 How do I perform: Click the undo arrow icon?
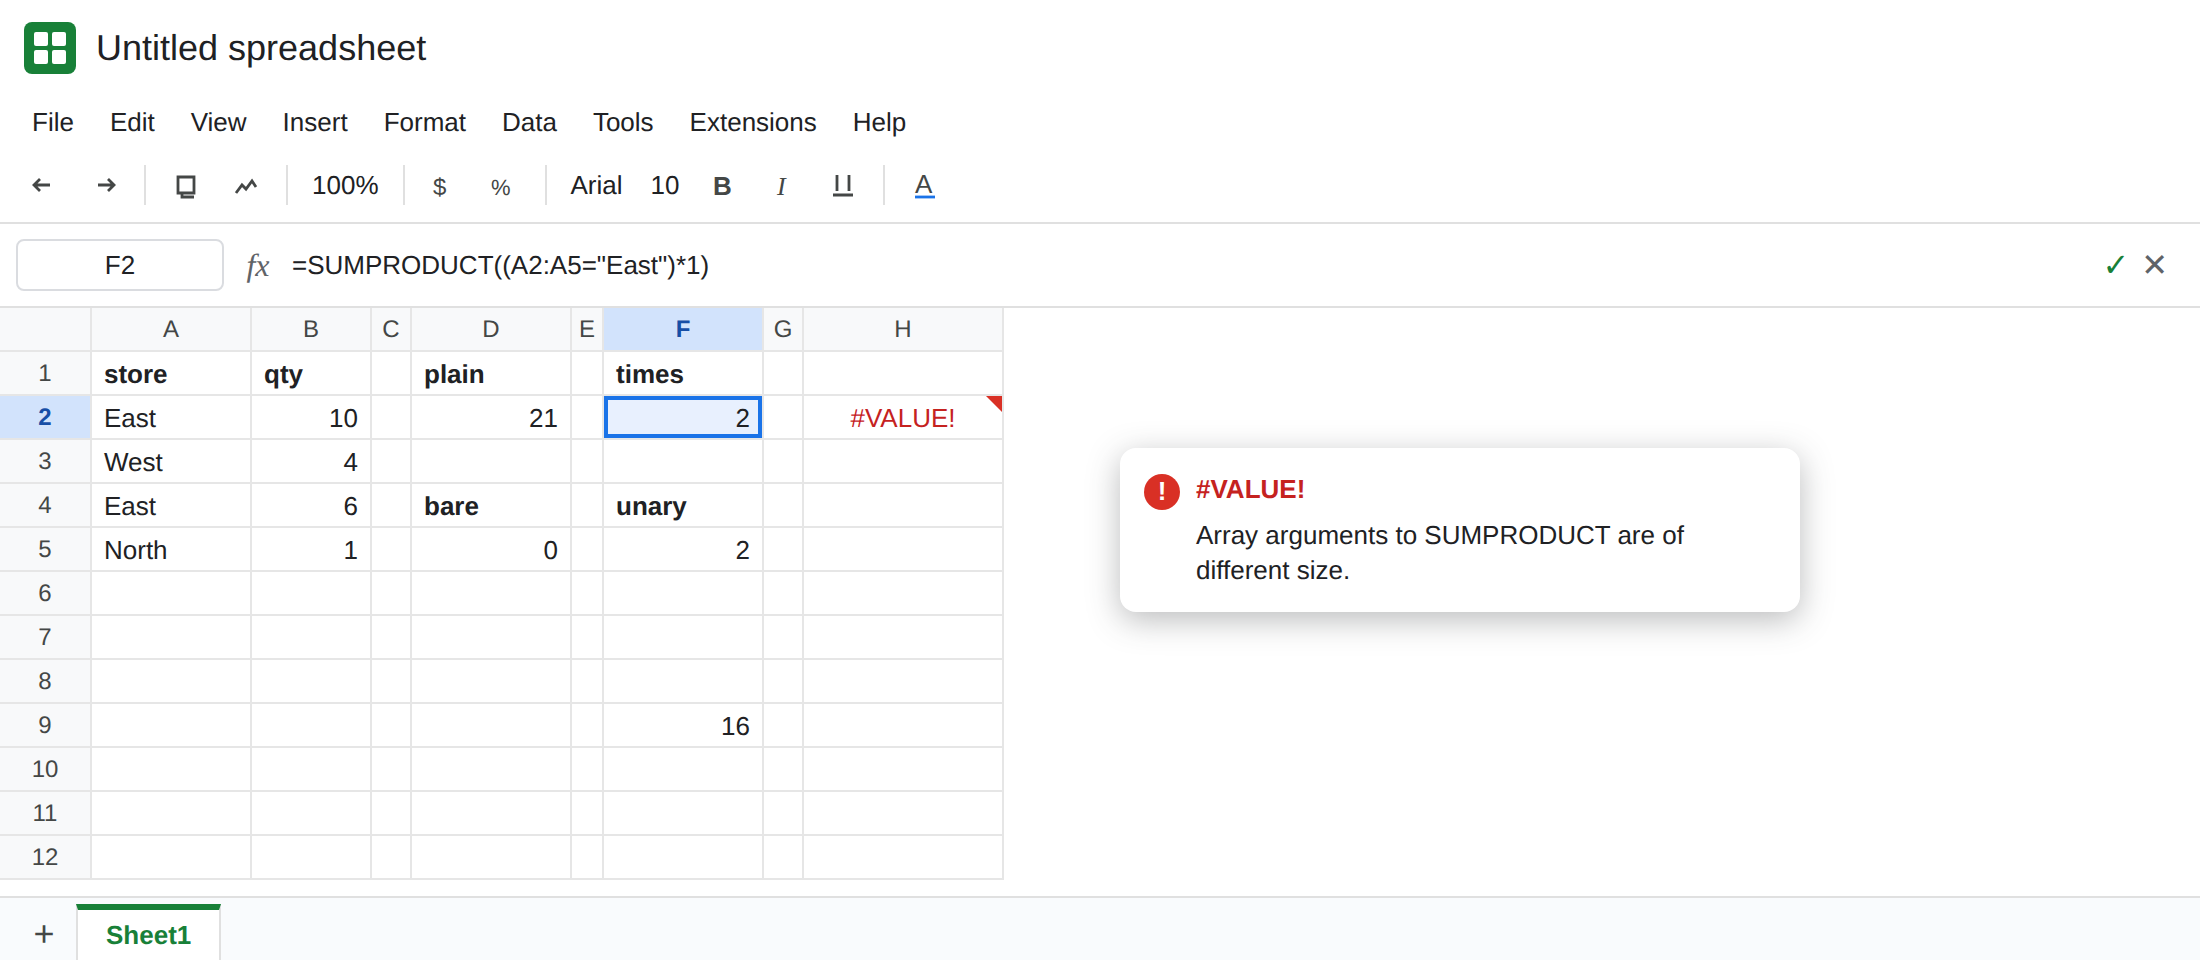click(42, 185)
